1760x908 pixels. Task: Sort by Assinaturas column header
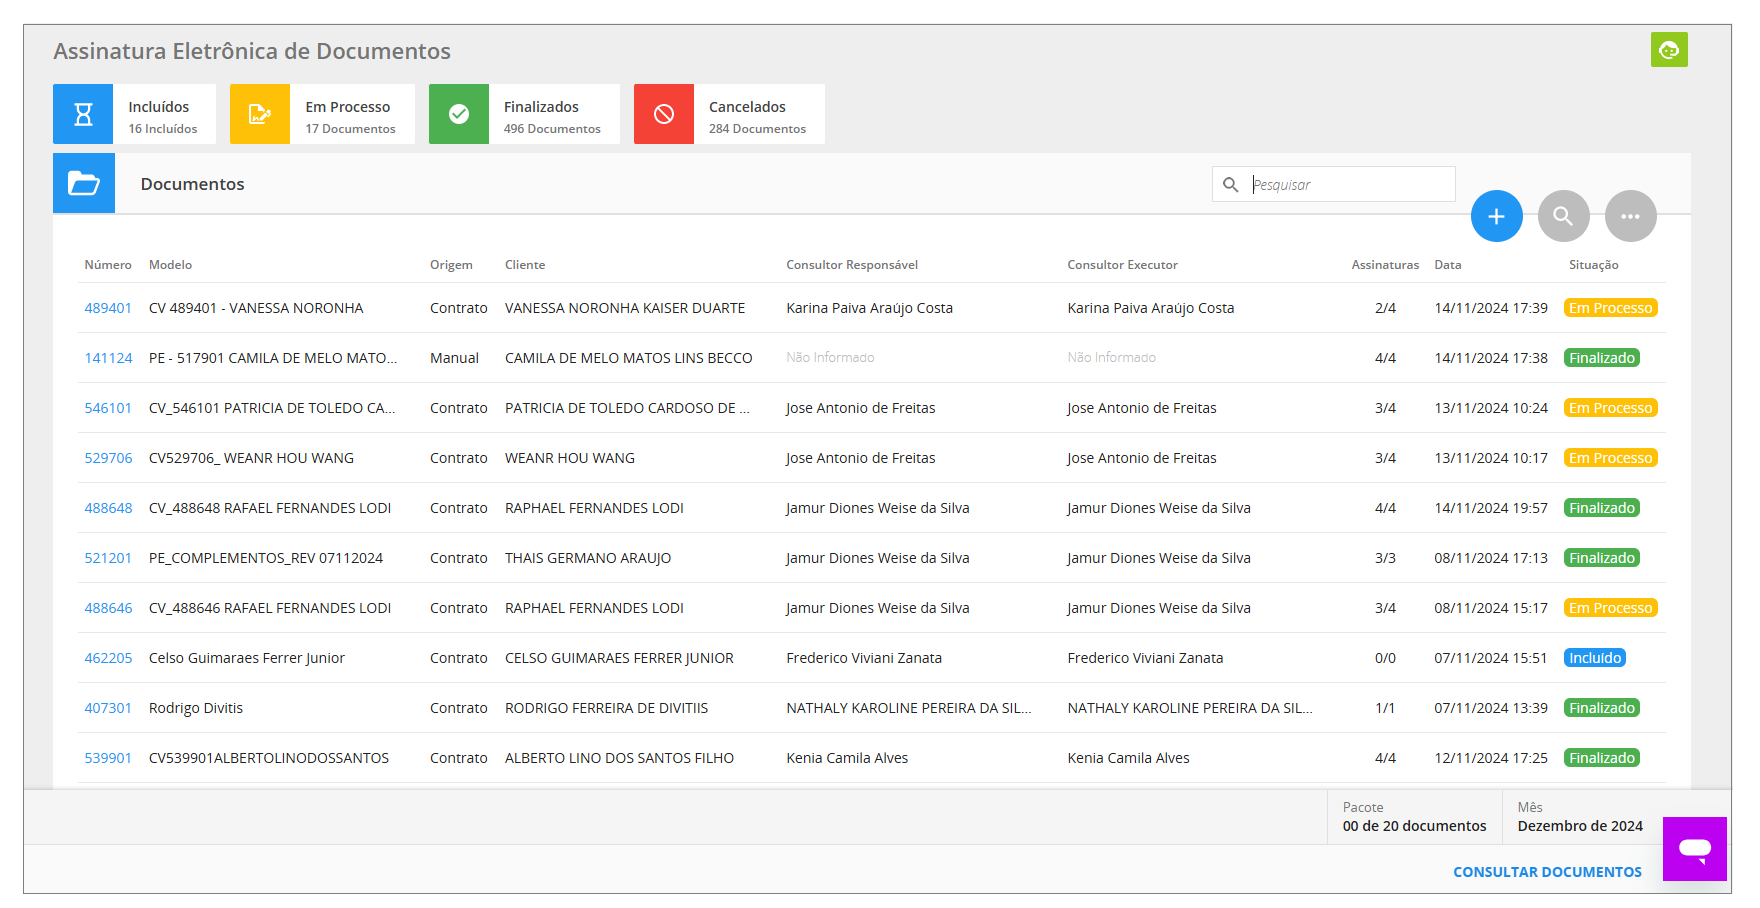pos(1385,265)
